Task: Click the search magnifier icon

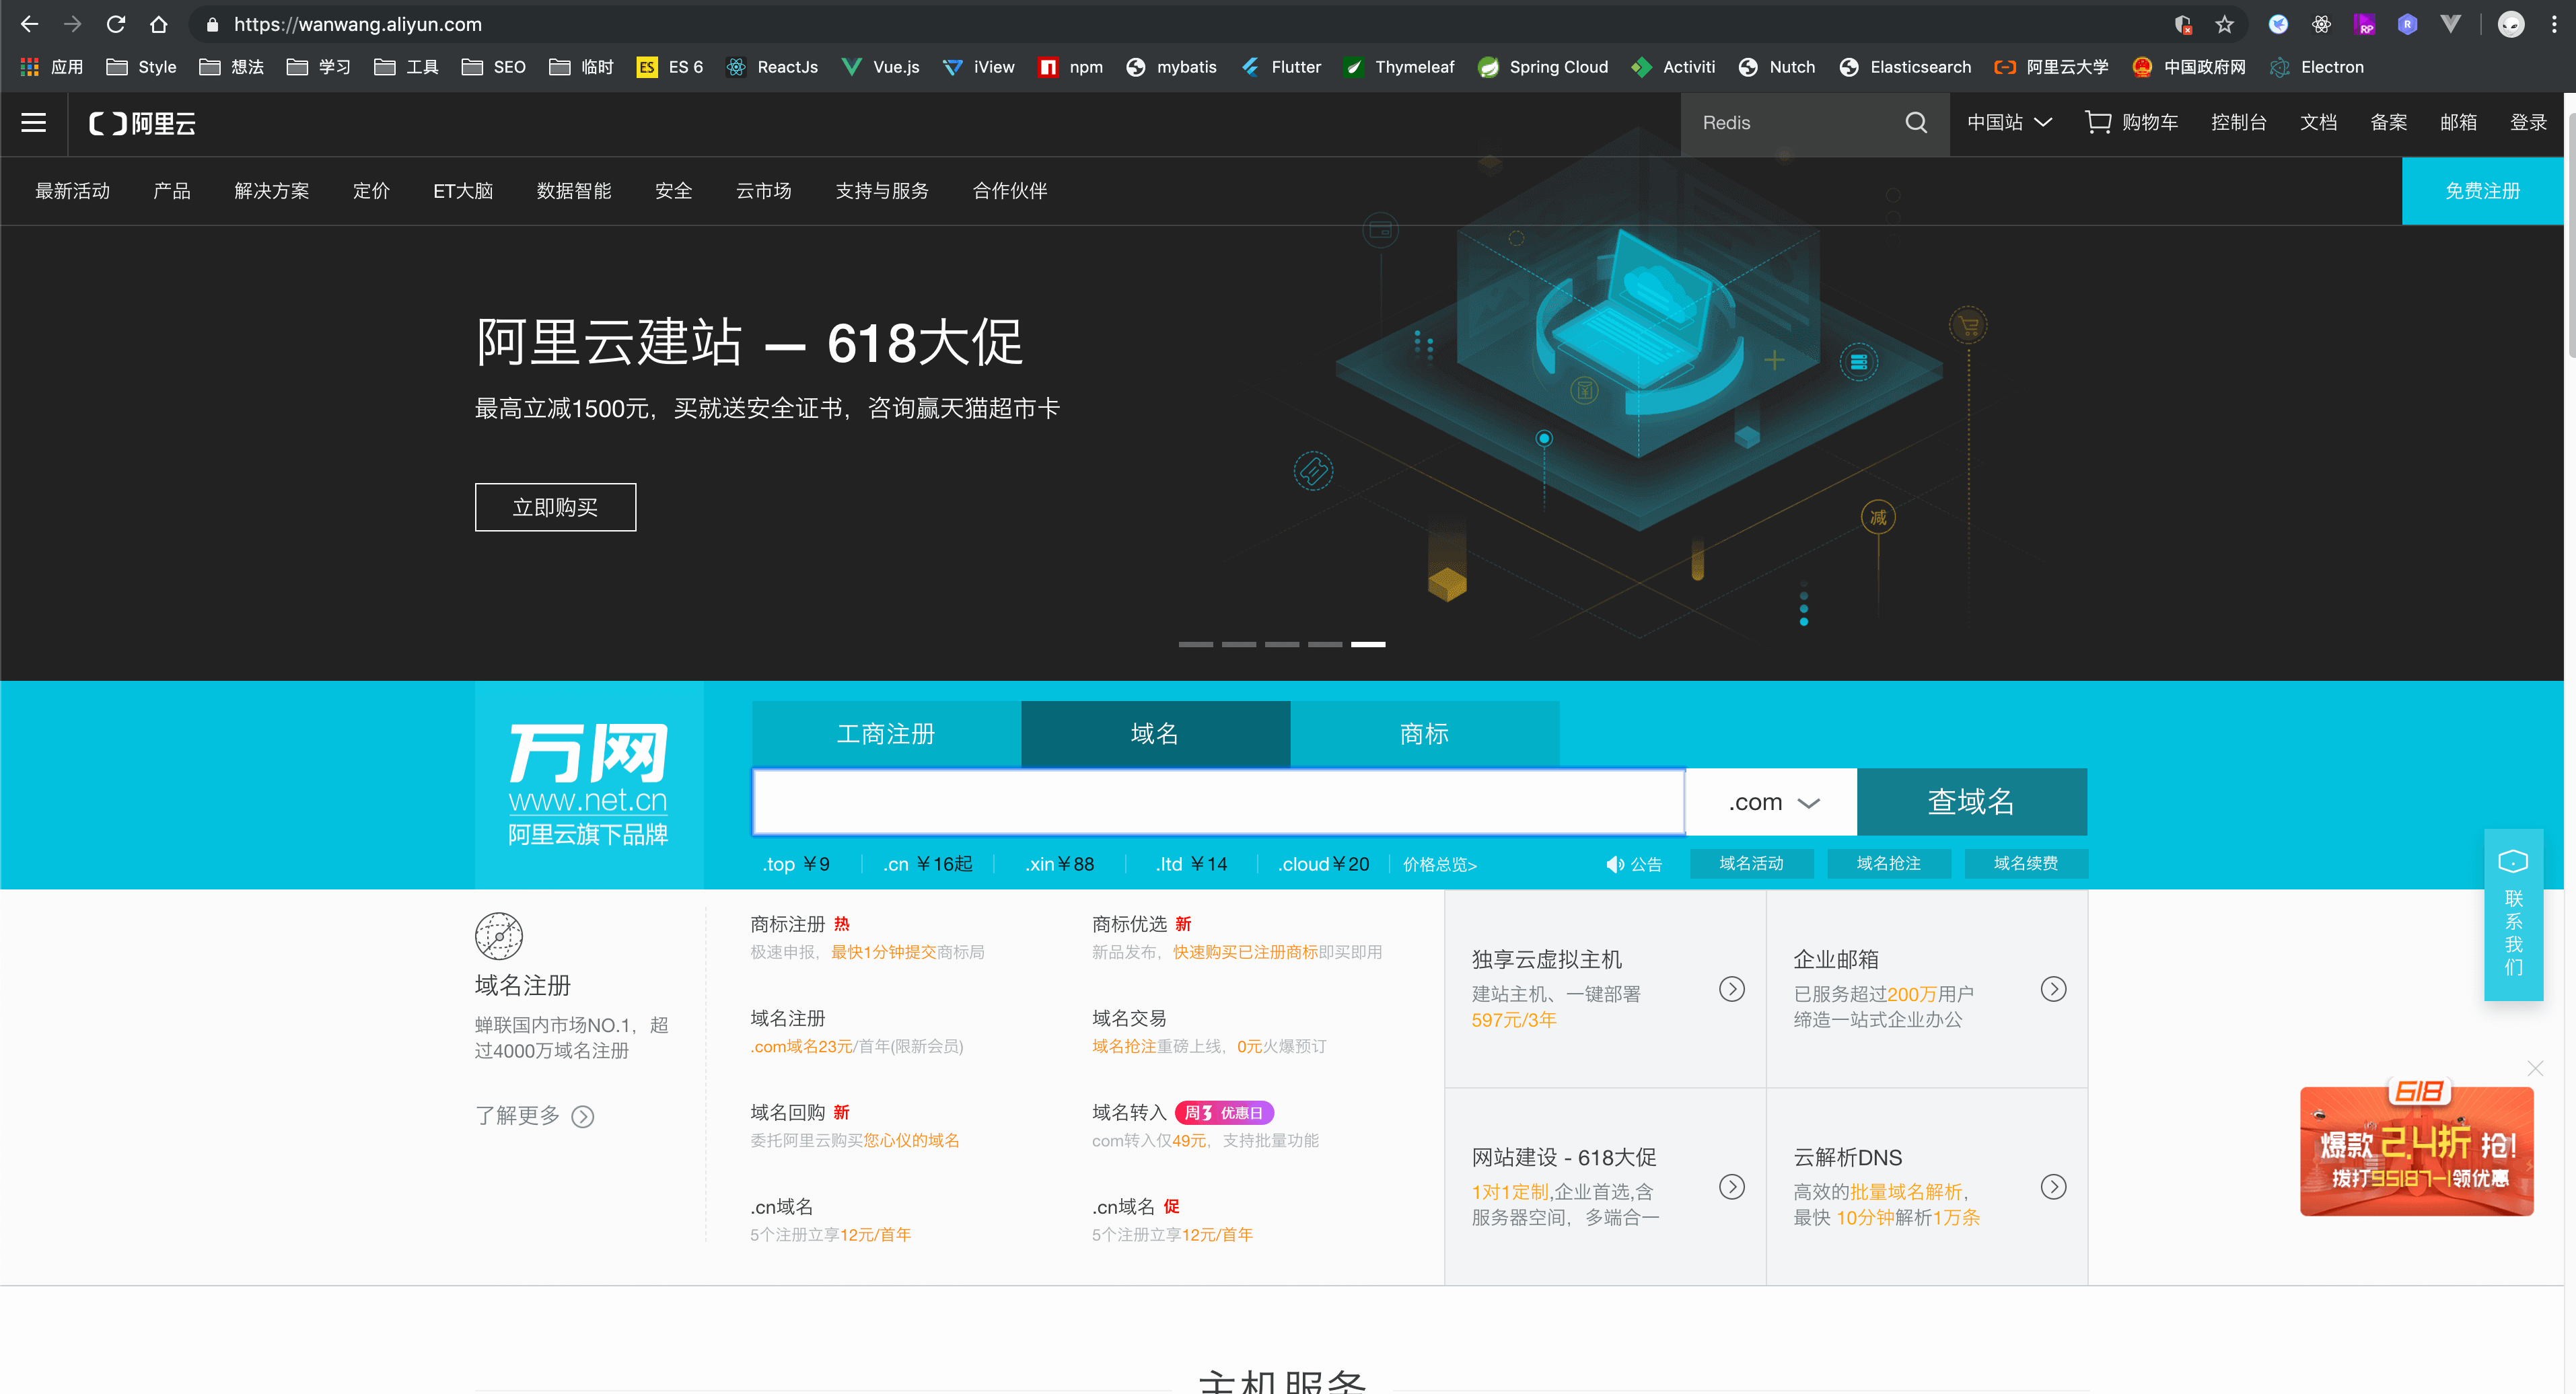Action: tap(1916, 122)
